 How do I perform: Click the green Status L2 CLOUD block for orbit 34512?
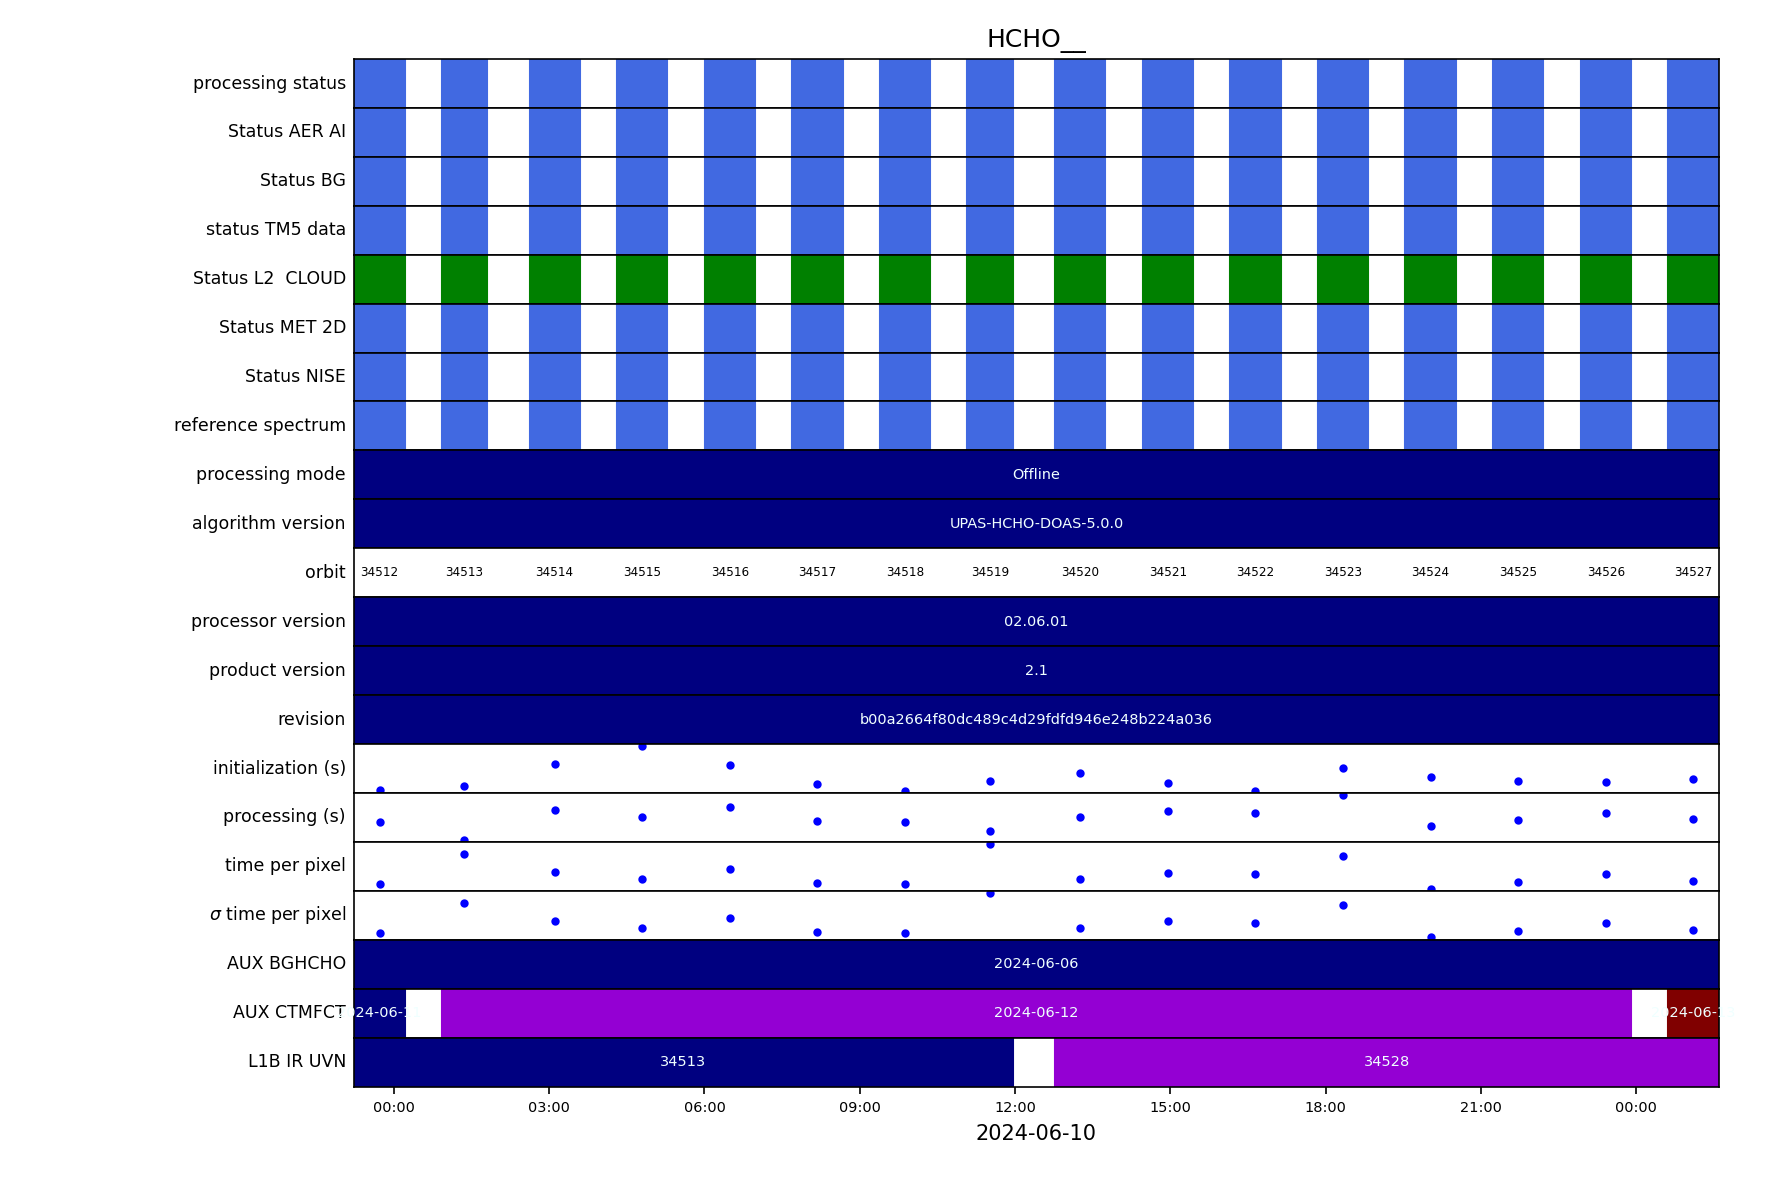pos(380,279)
